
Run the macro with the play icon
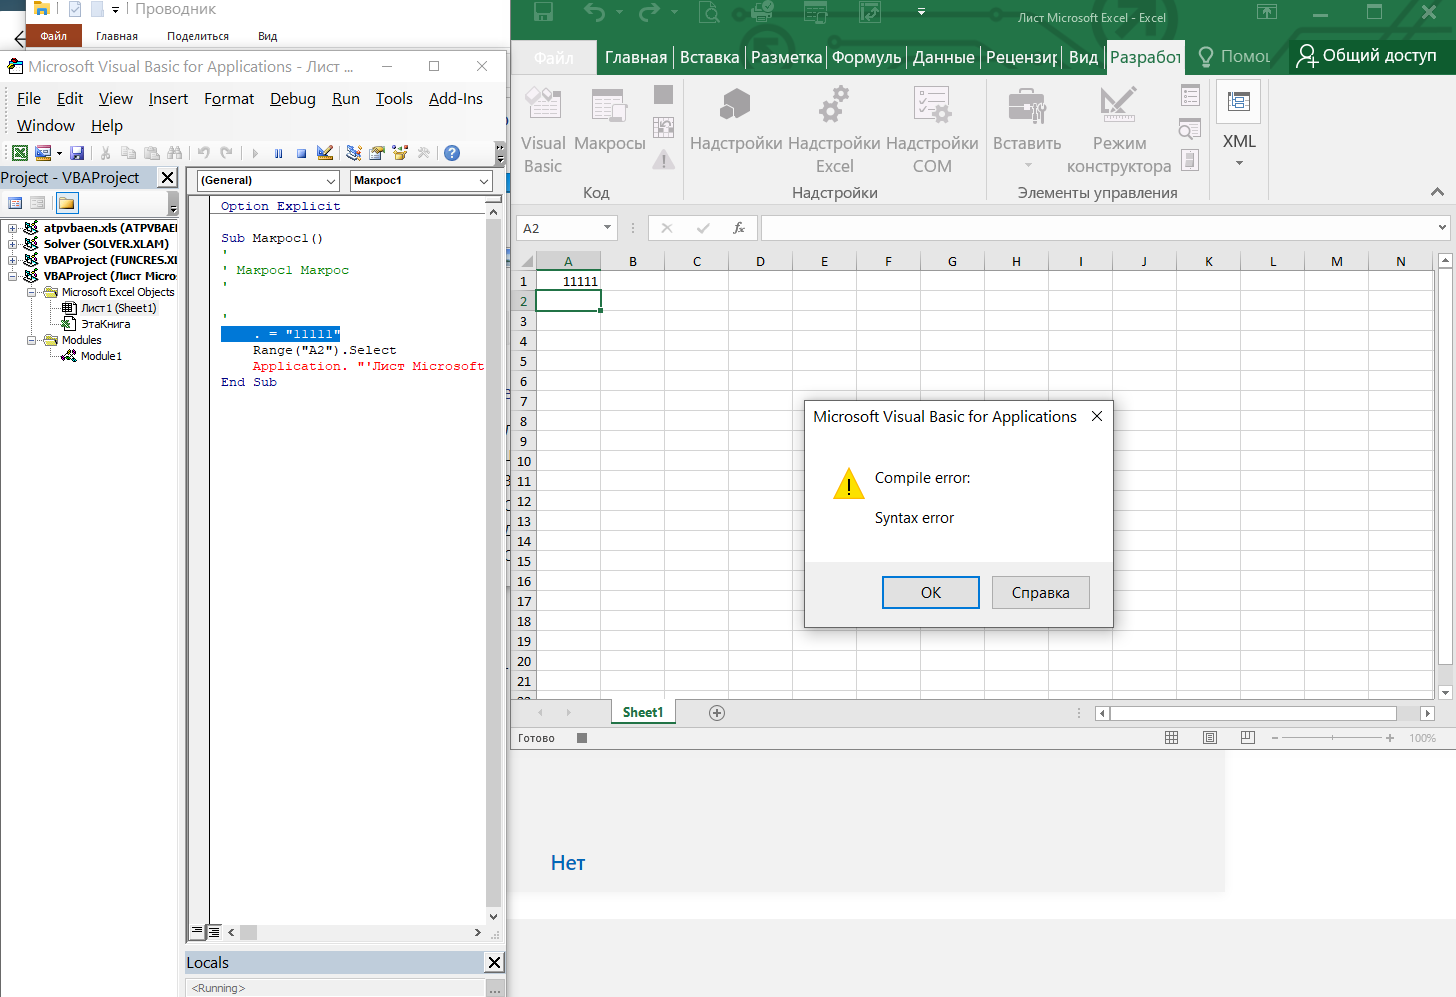(x=255, y=153)
